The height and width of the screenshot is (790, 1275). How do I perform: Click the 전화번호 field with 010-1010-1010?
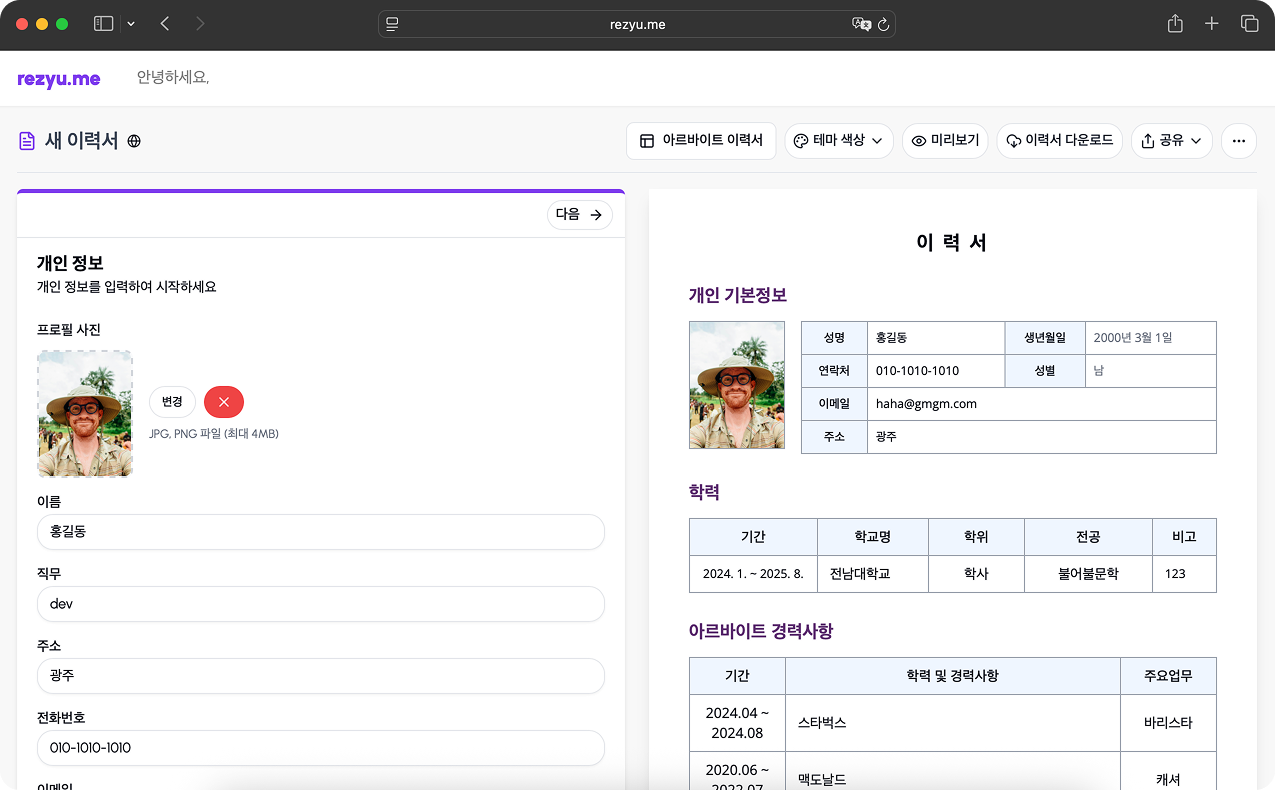pos(321,748)
